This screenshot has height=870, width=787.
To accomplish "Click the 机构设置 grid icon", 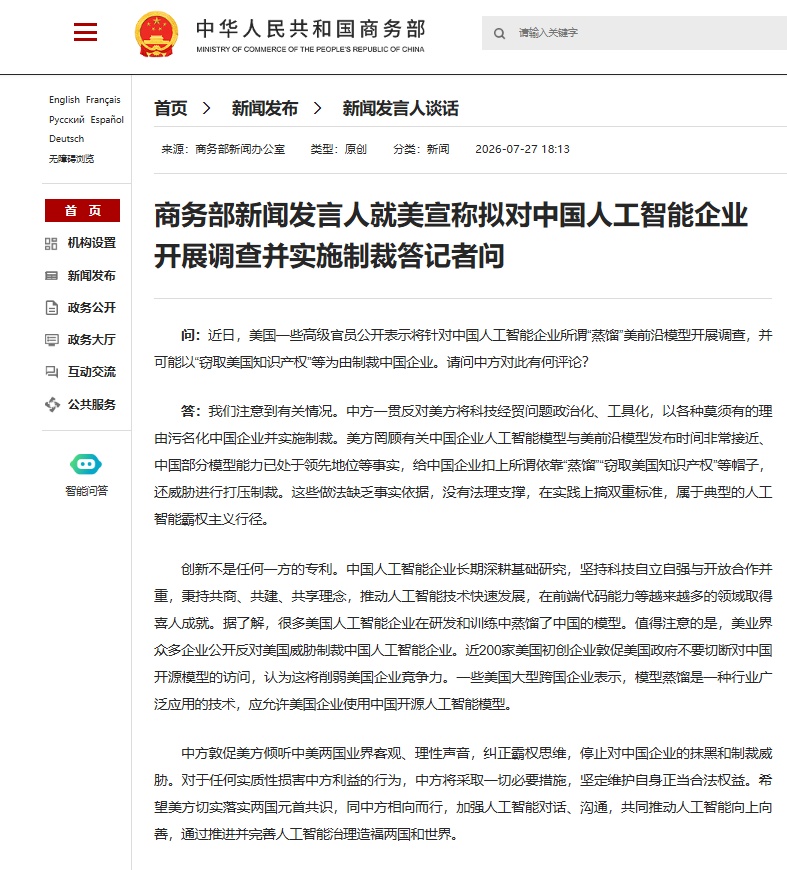I will (51, 244).
